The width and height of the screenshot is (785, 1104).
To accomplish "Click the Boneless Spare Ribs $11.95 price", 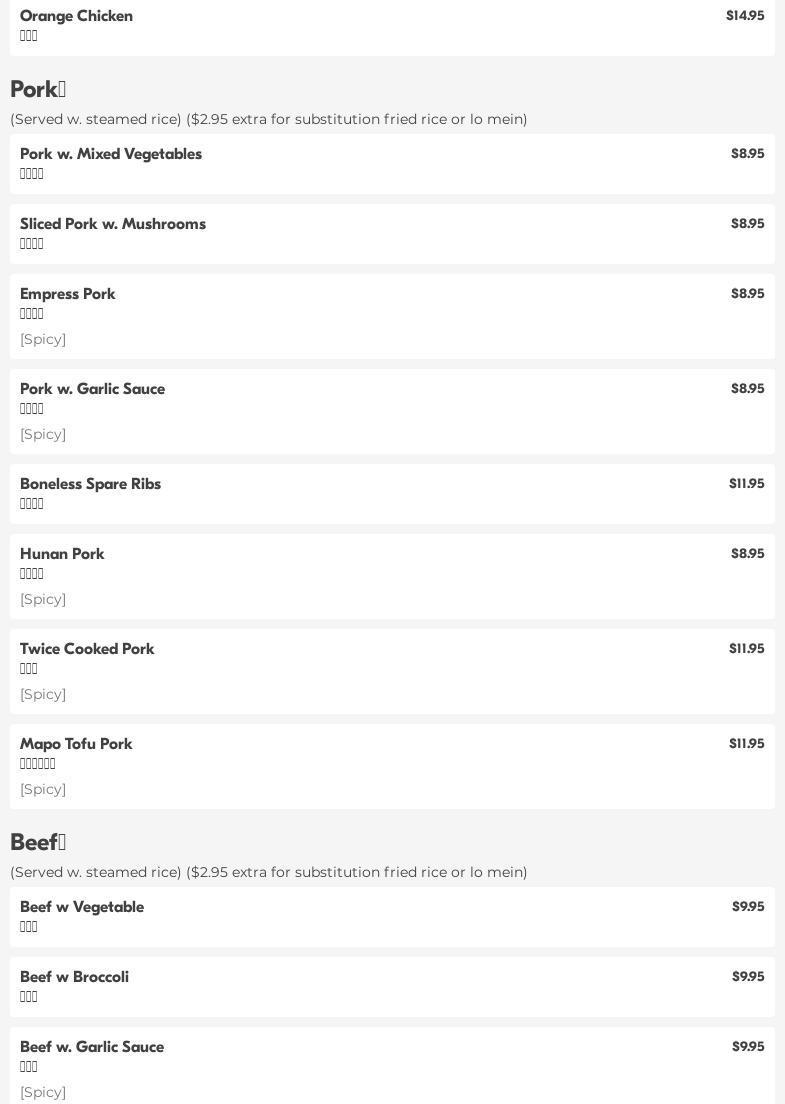I will (746, 484).
